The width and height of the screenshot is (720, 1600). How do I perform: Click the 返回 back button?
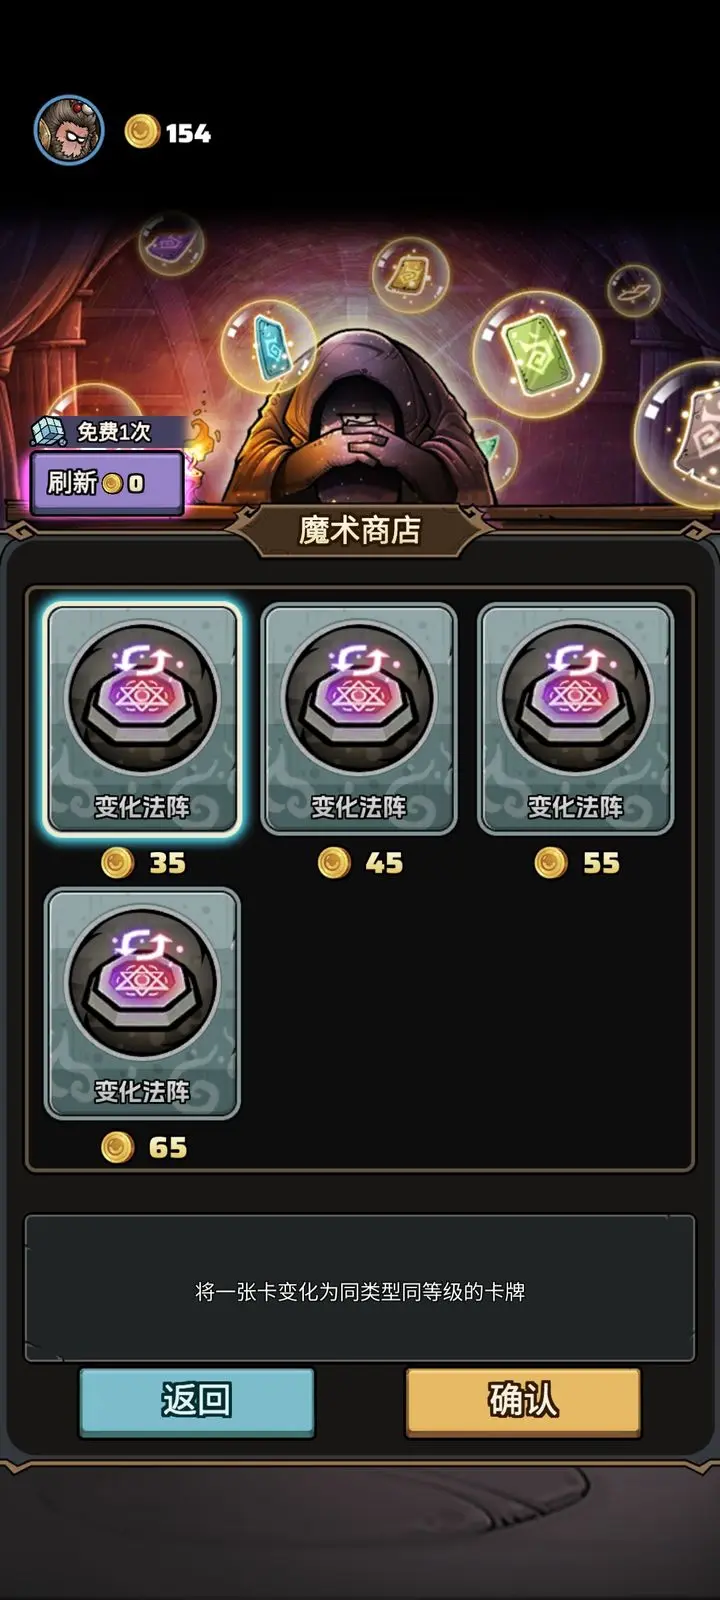pyautogui.click(x=197, y=1402)
